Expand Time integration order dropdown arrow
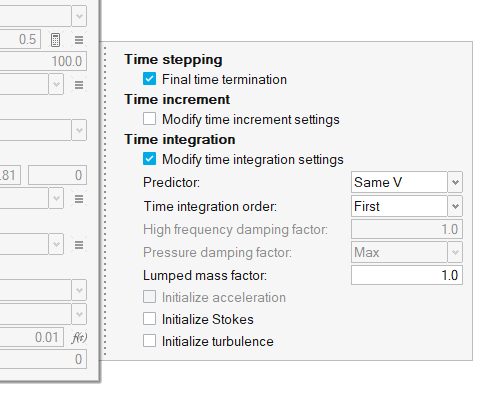488x395 pixels. pyautogui.click(x=455, y=206)
